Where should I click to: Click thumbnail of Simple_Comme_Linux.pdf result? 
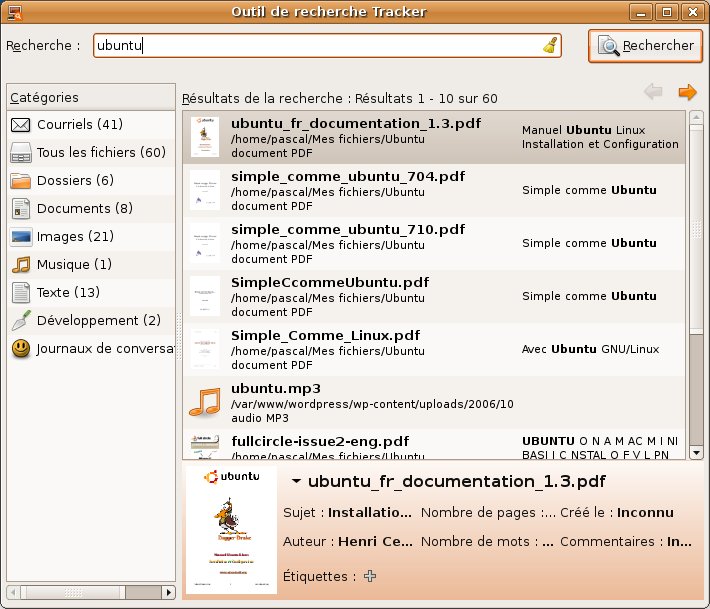coord(205,349)
